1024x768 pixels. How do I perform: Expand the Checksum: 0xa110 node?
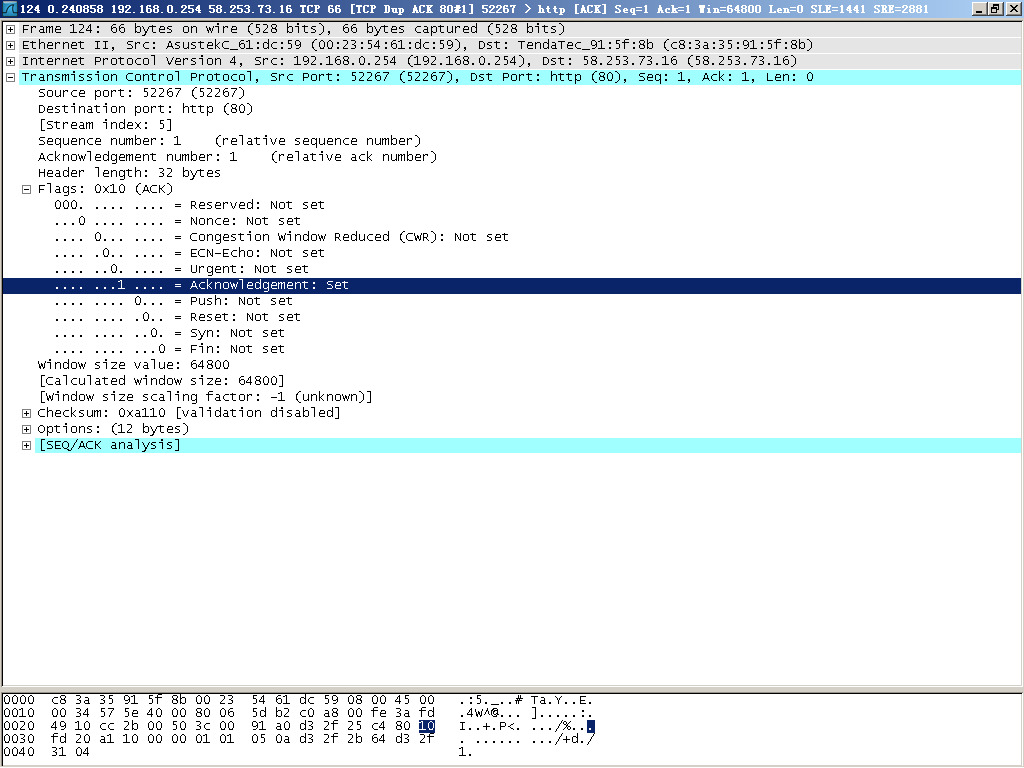click(26, 413)
